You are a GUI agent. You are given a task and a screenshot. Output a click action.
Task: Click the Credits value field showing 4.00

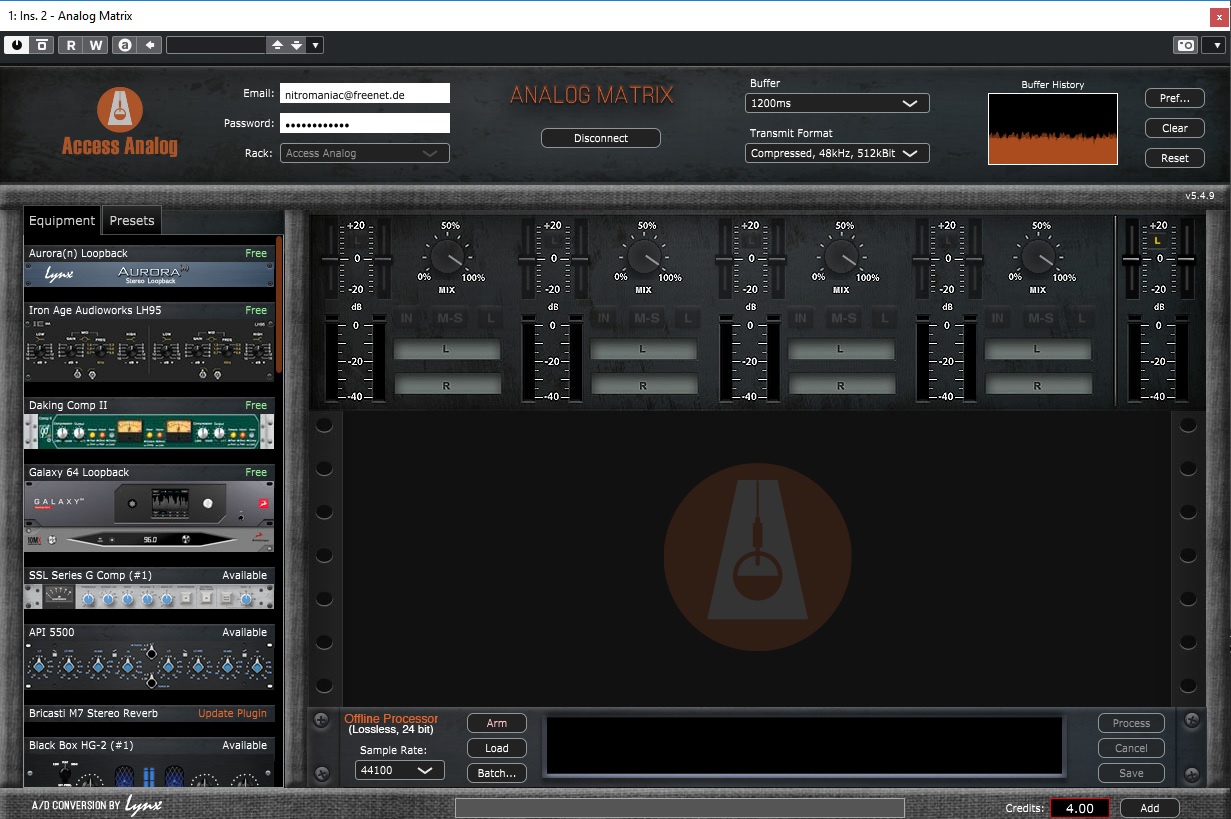coord(1079,808)
